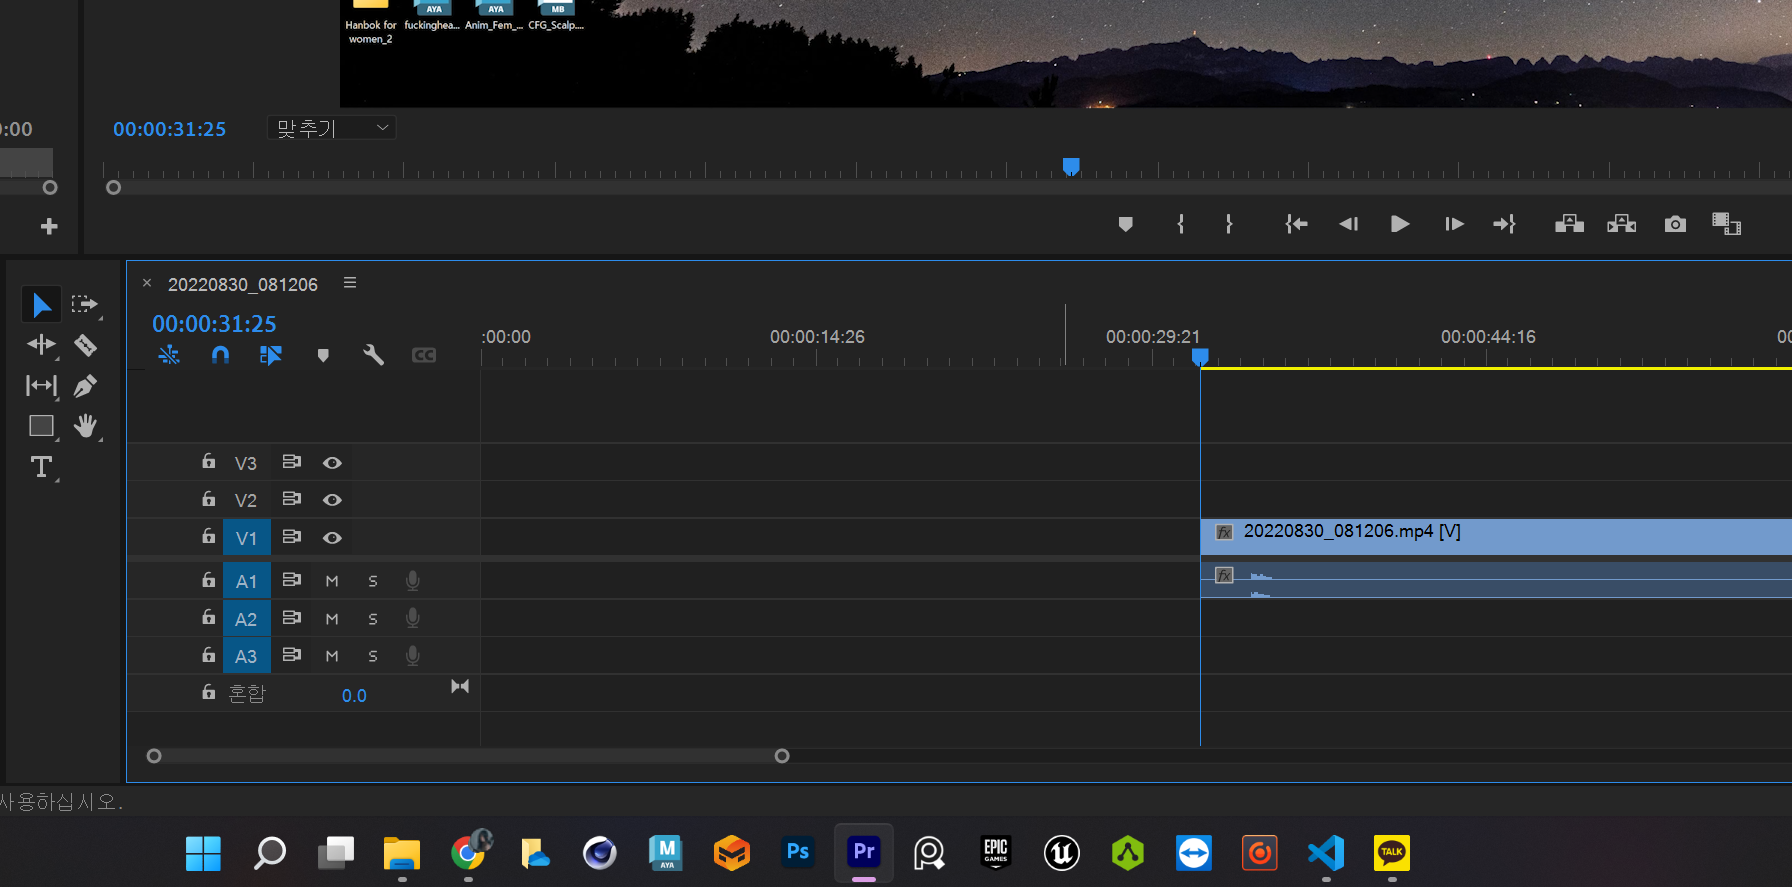Select the Rectangle tool
This screenshot has height=887, width=1792.
[41, 426]
